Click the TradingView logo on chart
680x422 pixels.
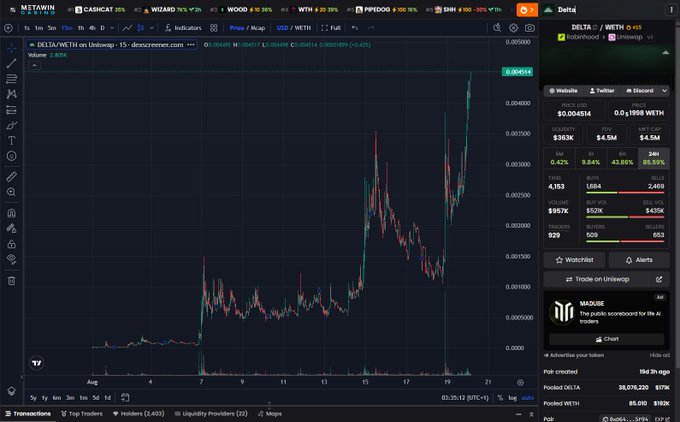tap(37, 363)
